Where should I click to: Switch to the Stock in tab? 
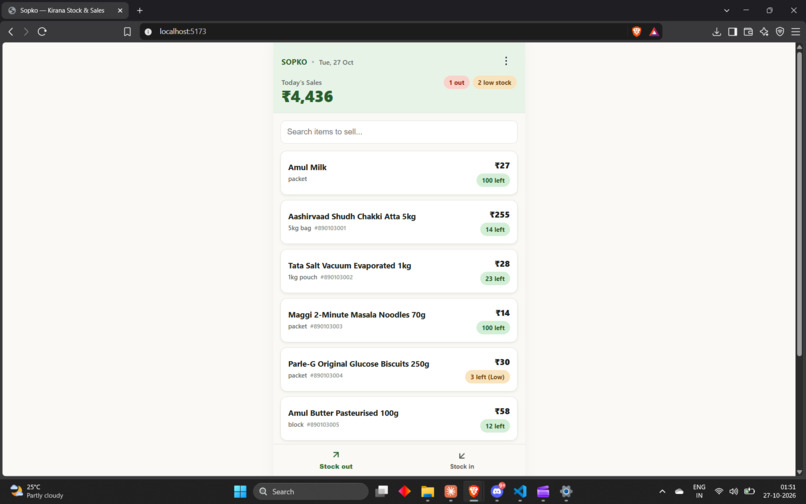[462, 460]
